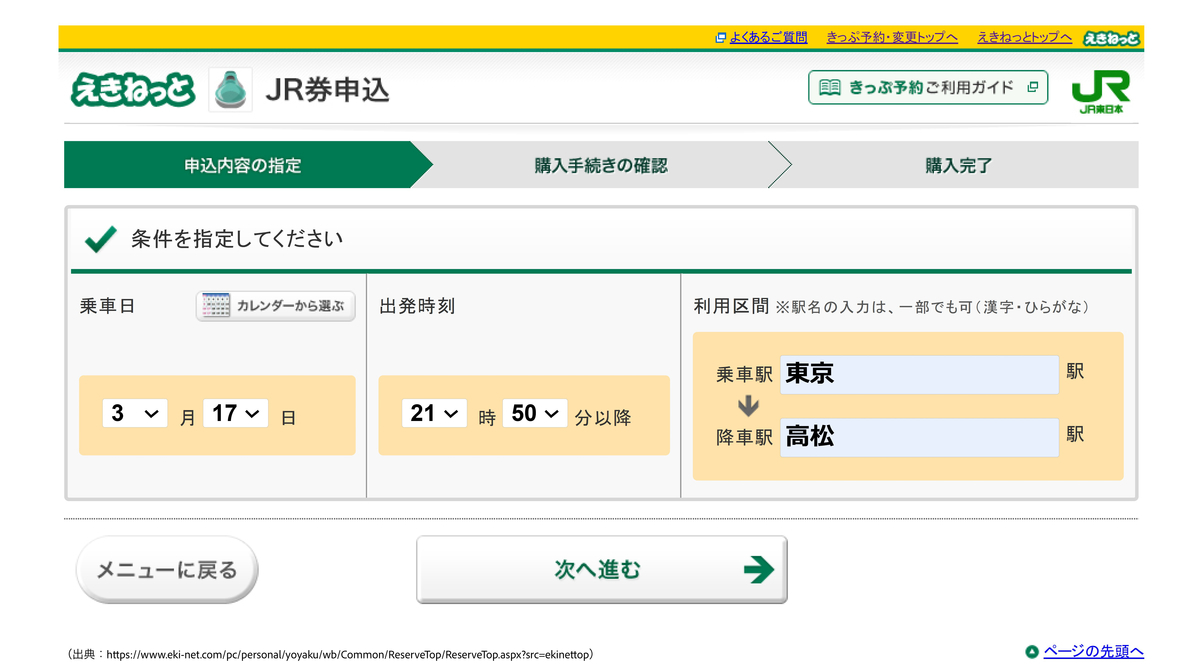Click the 乗車日 label
1200x666 pixels.
point(107,306)
